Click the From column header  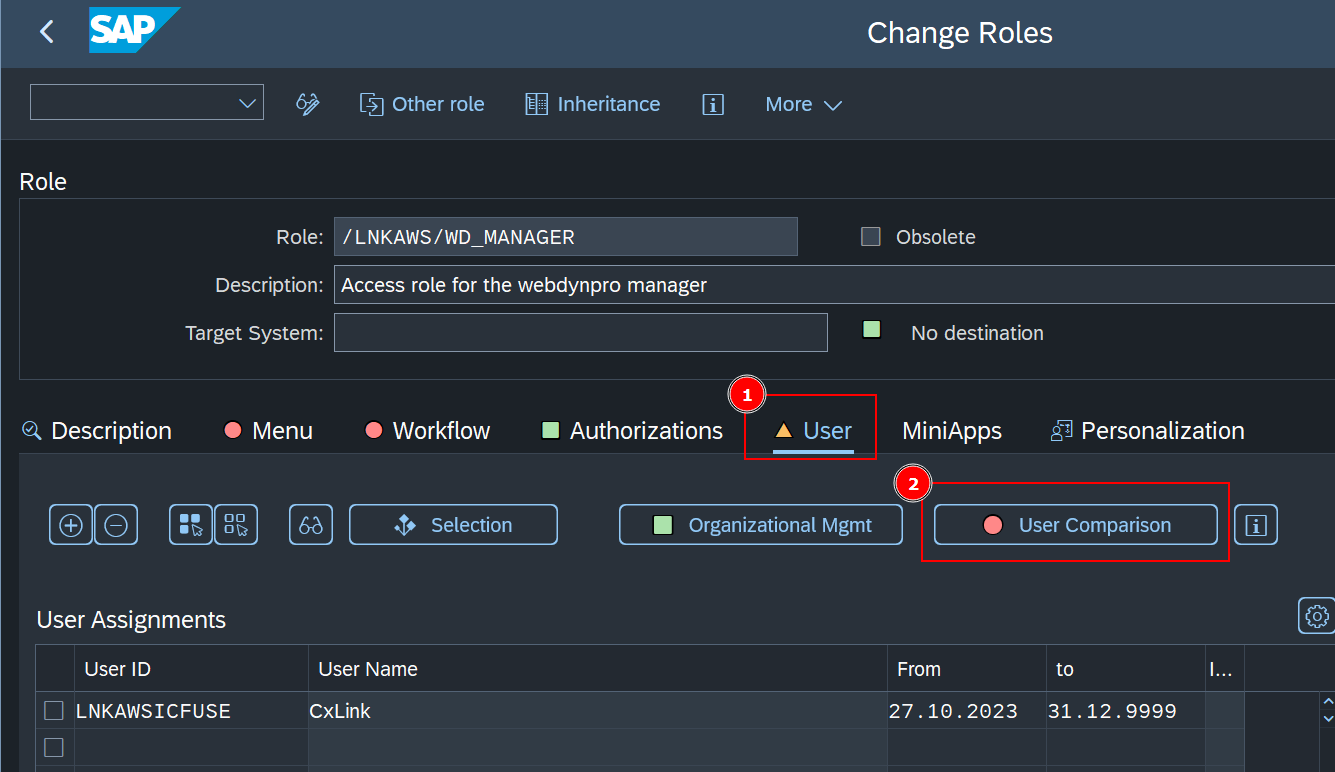[966, 669]
